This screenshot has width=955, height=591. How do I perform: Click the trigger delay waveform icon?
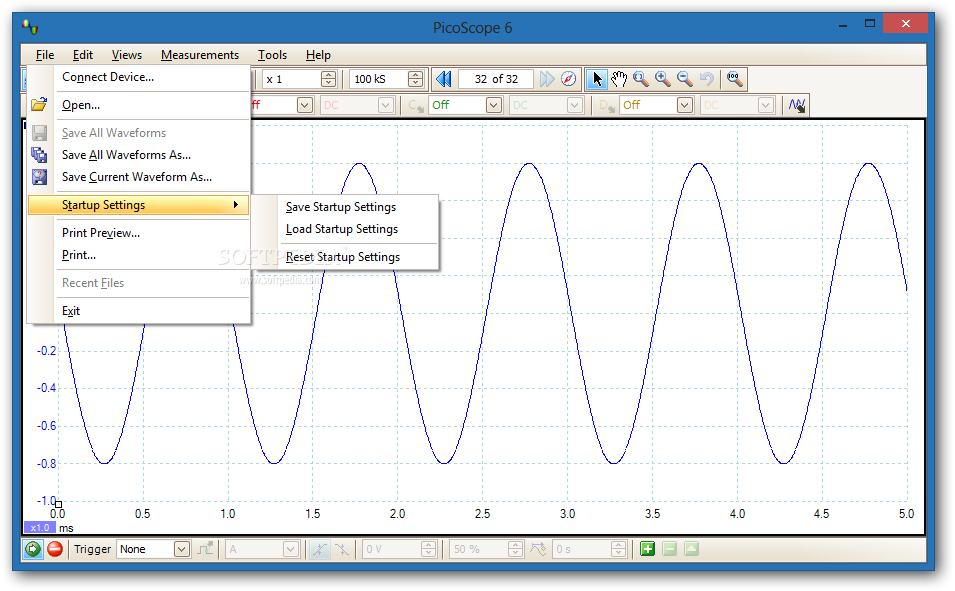538,549
